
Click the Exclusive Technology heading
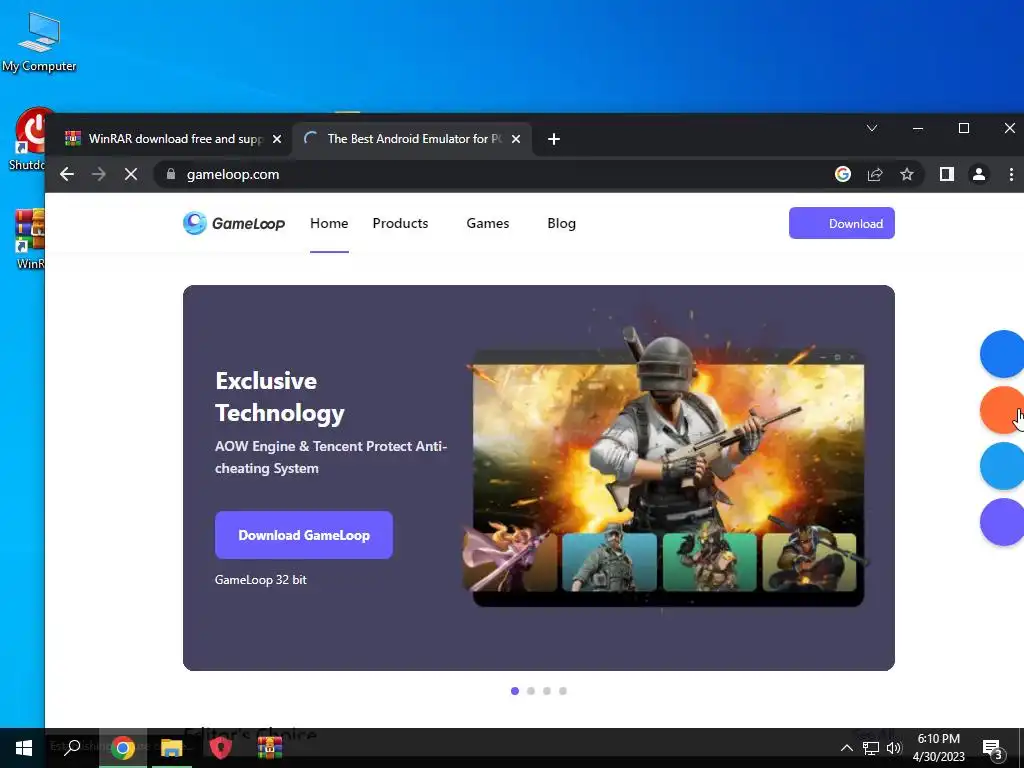pyautogui.click(x=280, y=396)
